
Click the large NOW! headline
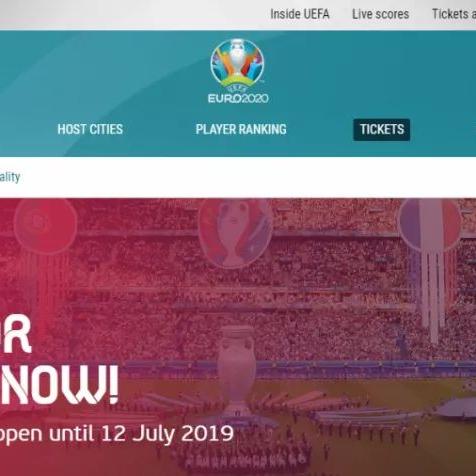59,384
